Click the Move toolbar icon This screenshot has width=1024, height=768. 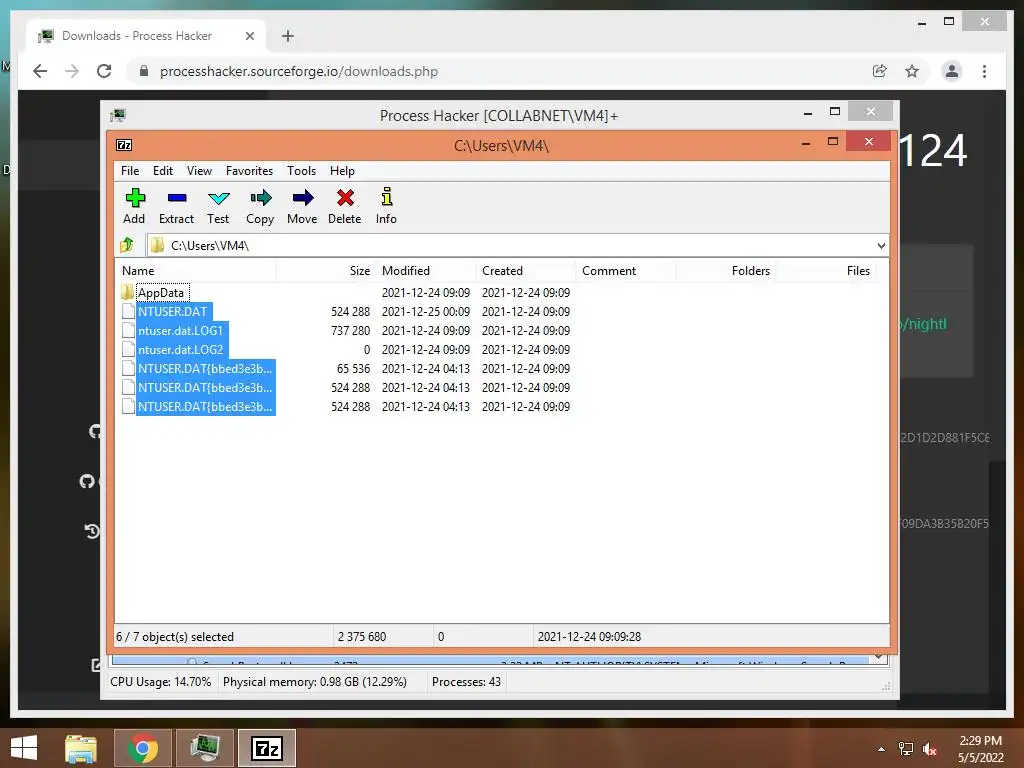pos(302,198)
